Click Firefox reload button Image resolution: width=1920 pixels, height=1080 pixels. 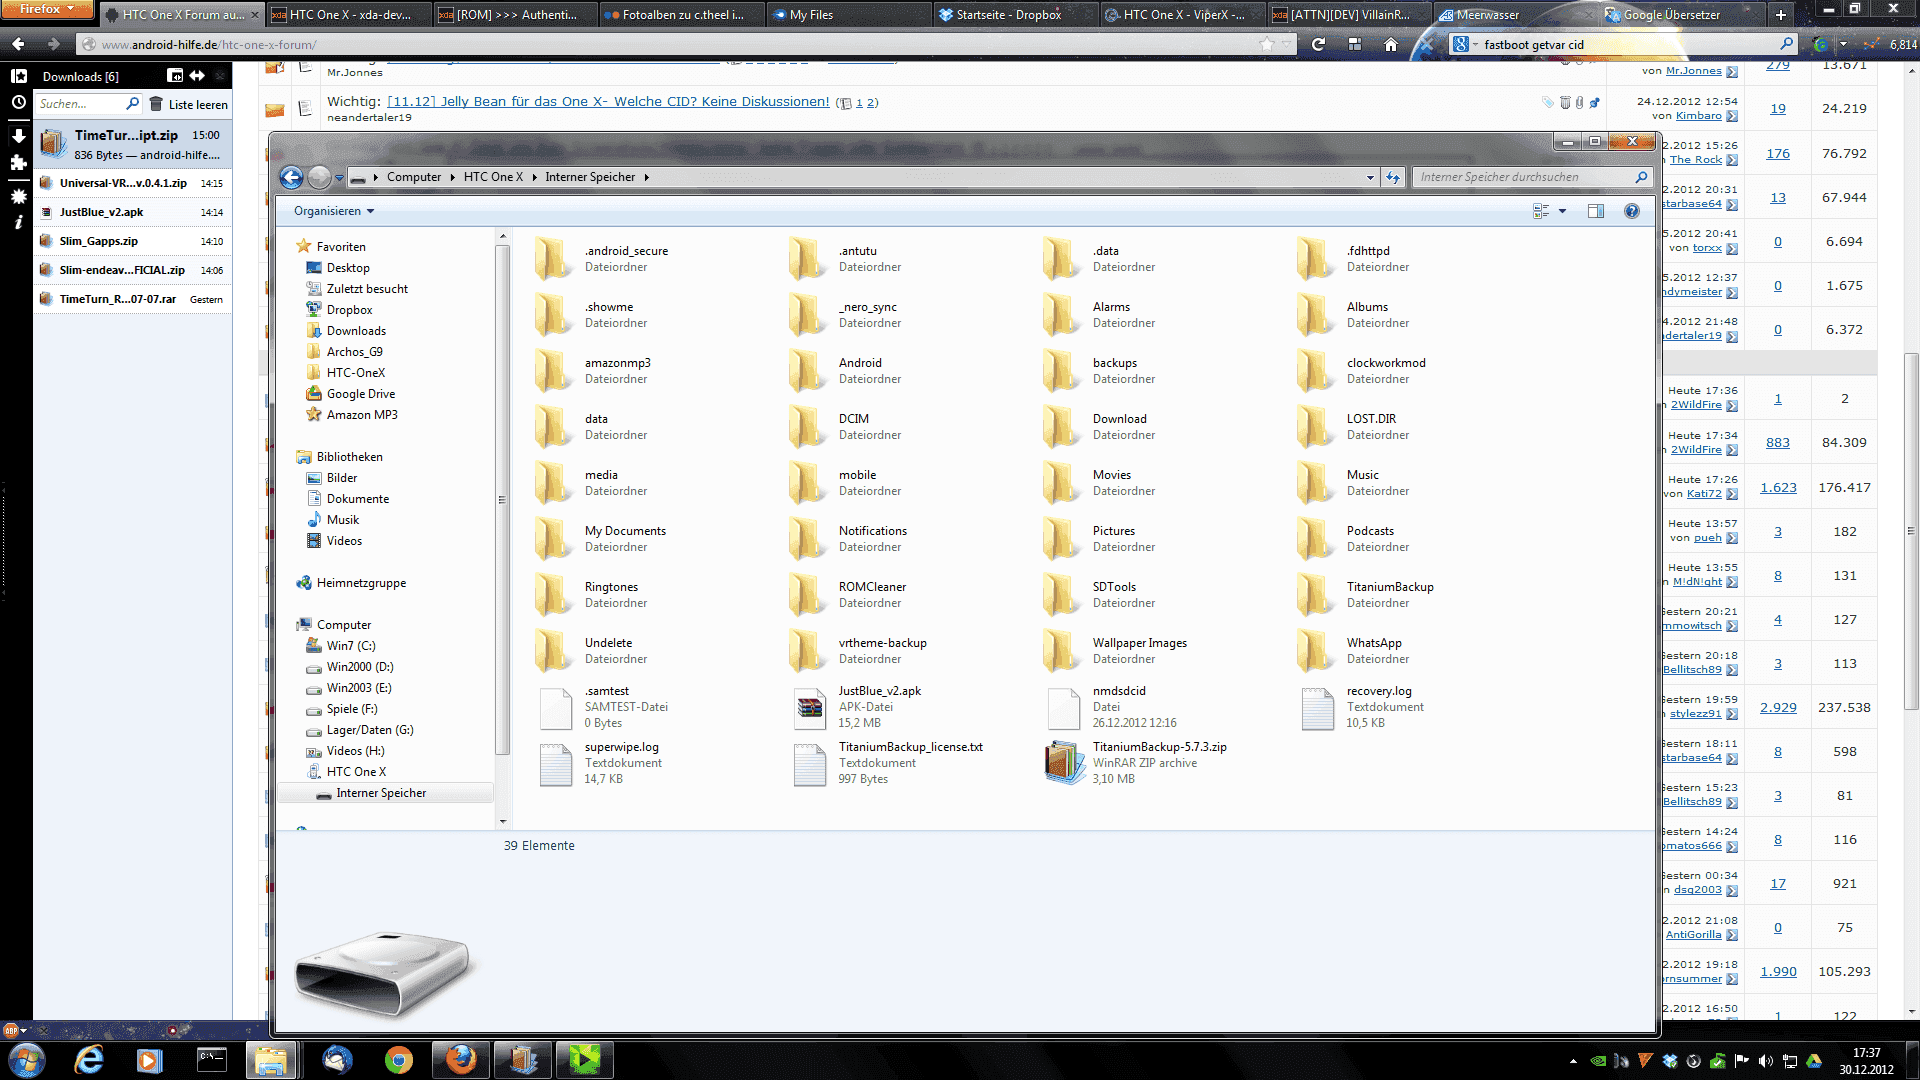(x=1318, y=44)
